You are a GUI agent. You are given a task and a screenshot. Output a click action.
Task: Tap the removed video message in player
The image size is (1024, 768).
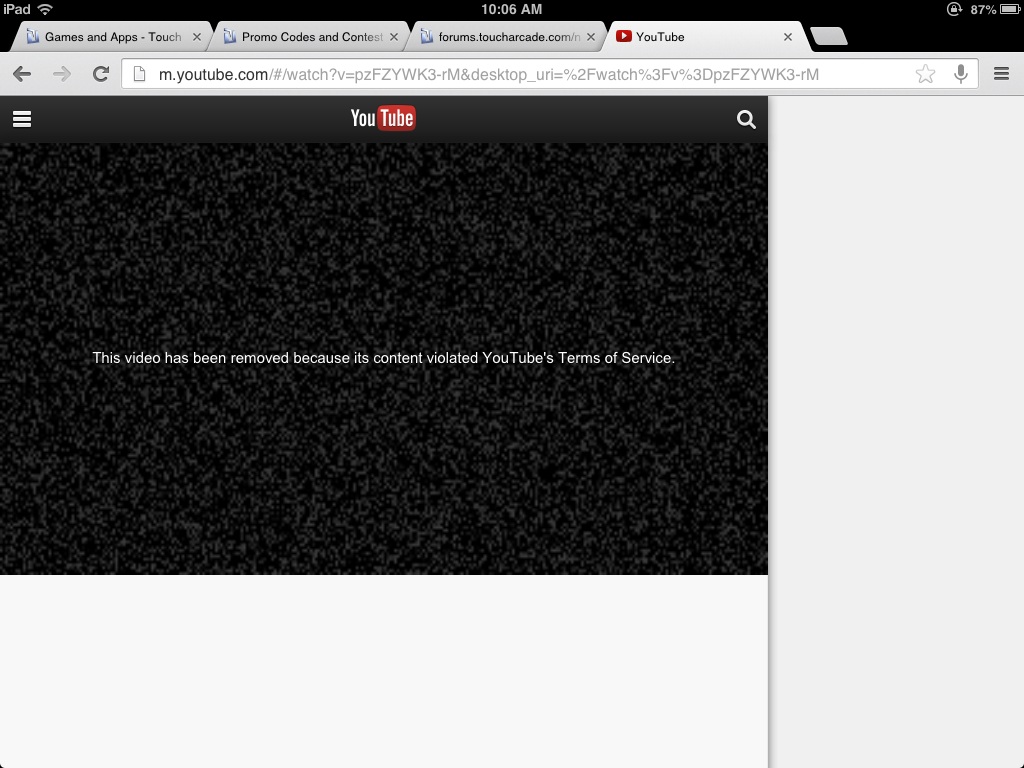click(384, 357)
